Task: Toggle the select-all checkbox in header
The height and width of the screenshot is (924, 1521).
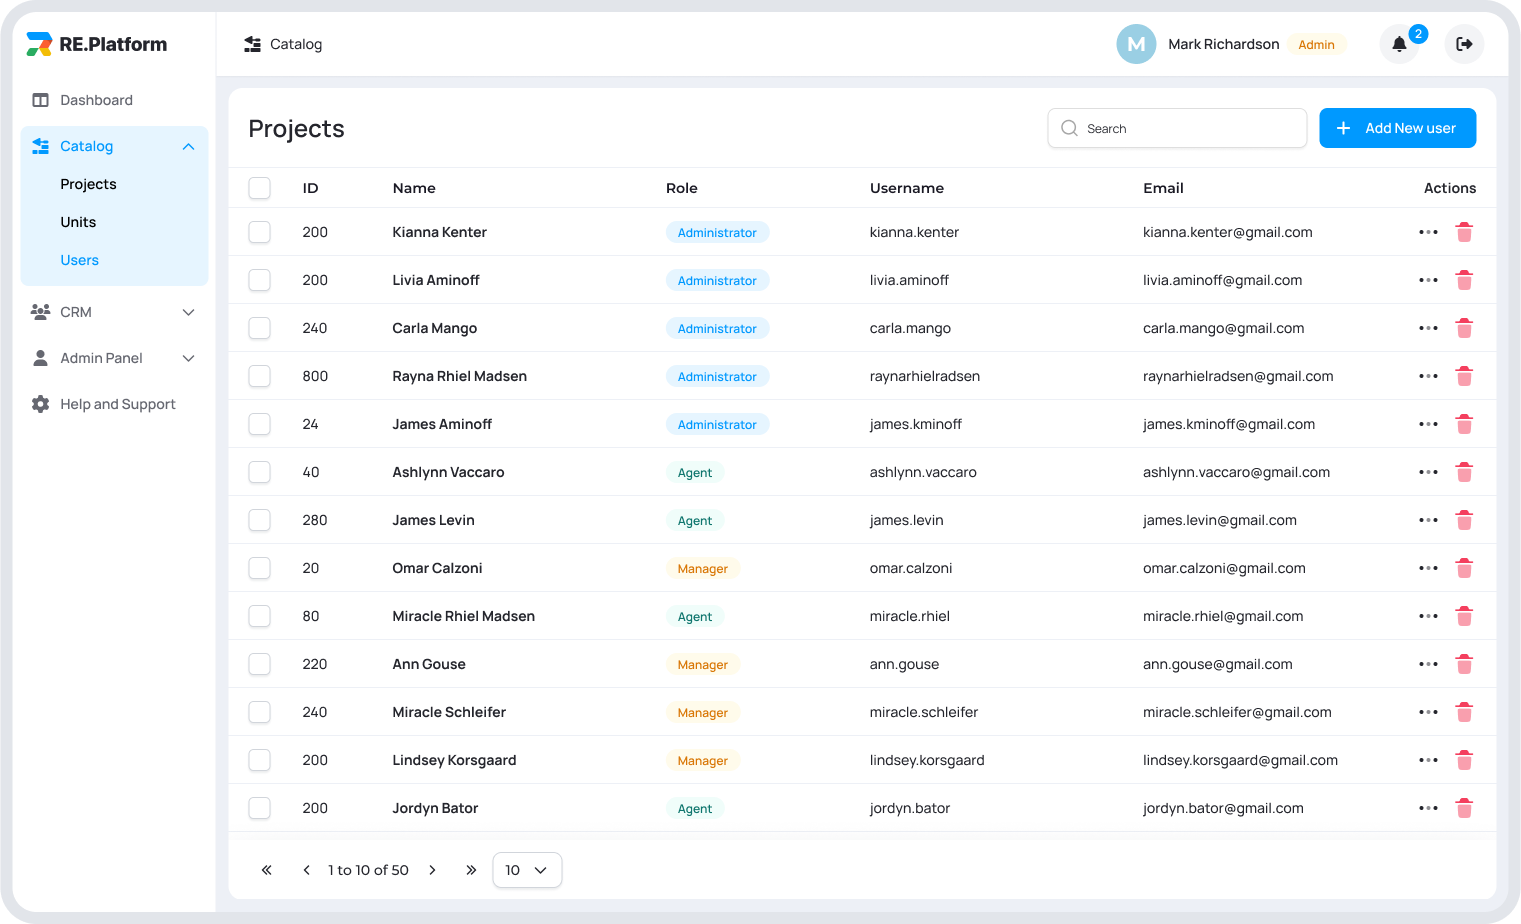Action: pos(260,188)
